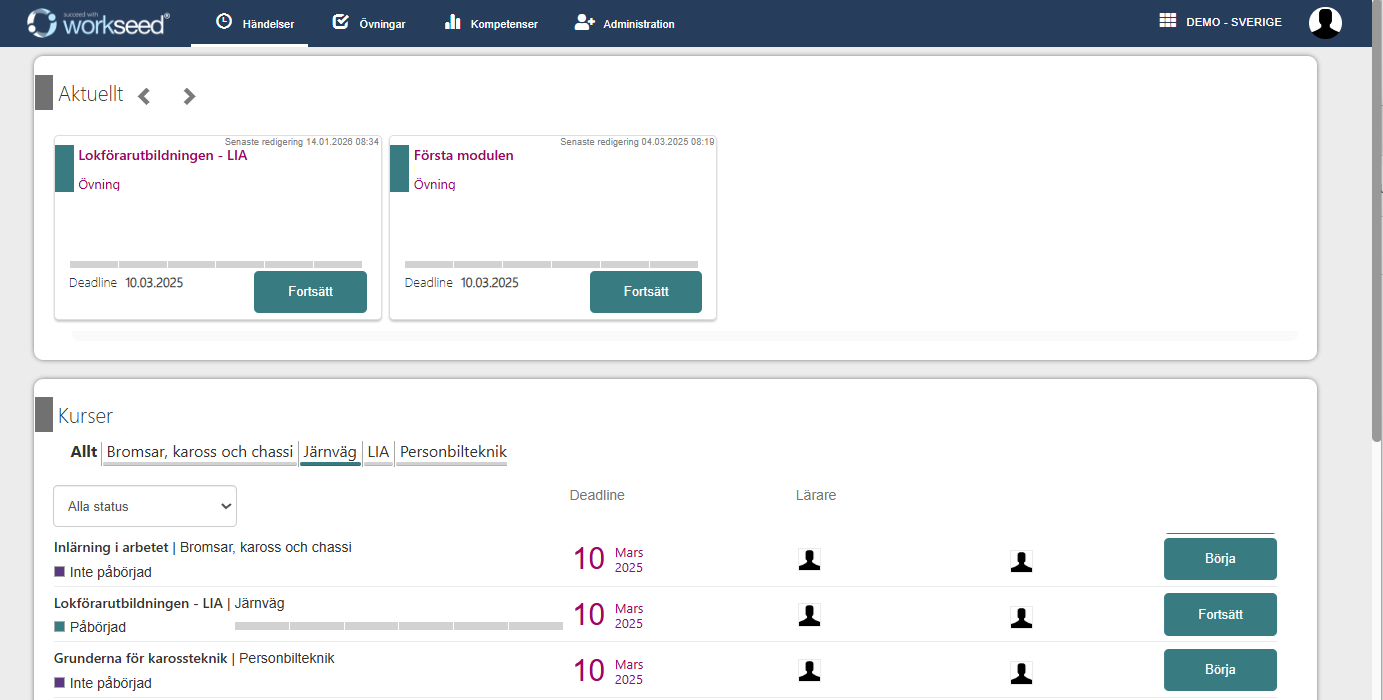Filter courses by Bromsar, kaross och chassi
The width and height of the screenshot is (1383, 700).
pyautogui.click(x=200, y=452)
